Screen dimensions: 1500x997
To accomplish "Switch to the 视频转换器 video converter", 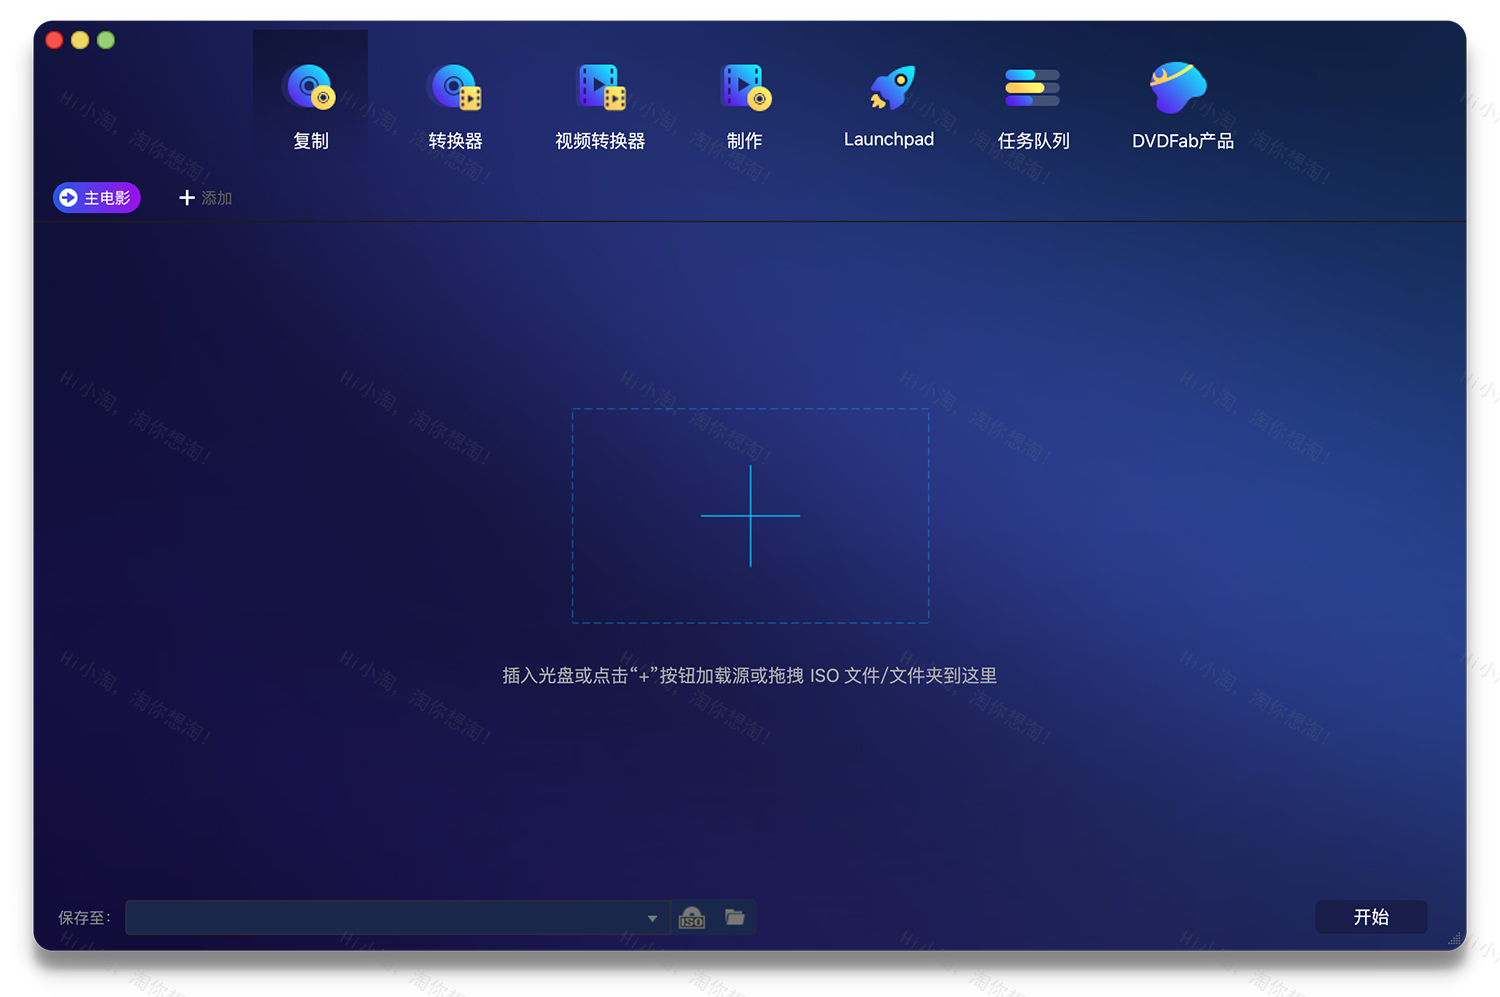I will click(600, 88).
